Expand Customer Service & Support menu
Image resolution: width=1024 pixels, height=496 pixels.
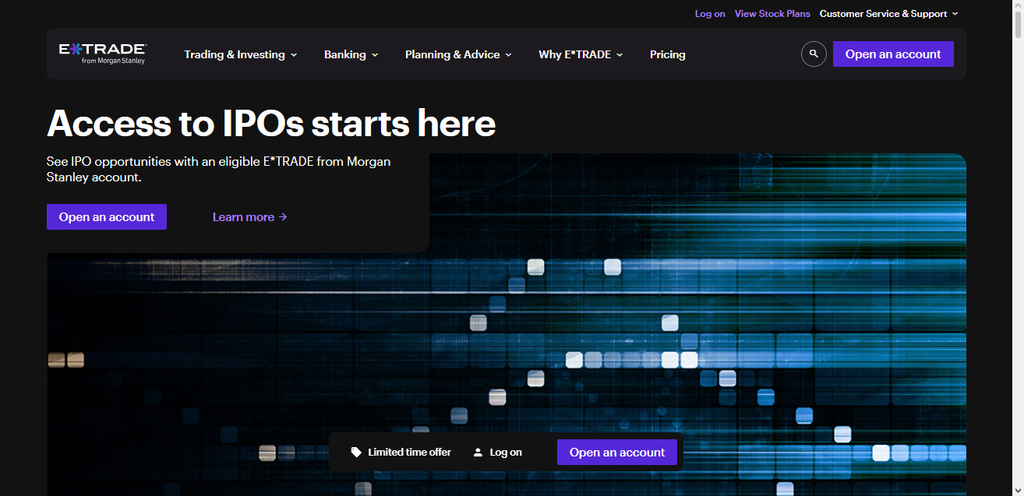coord(889,14)
